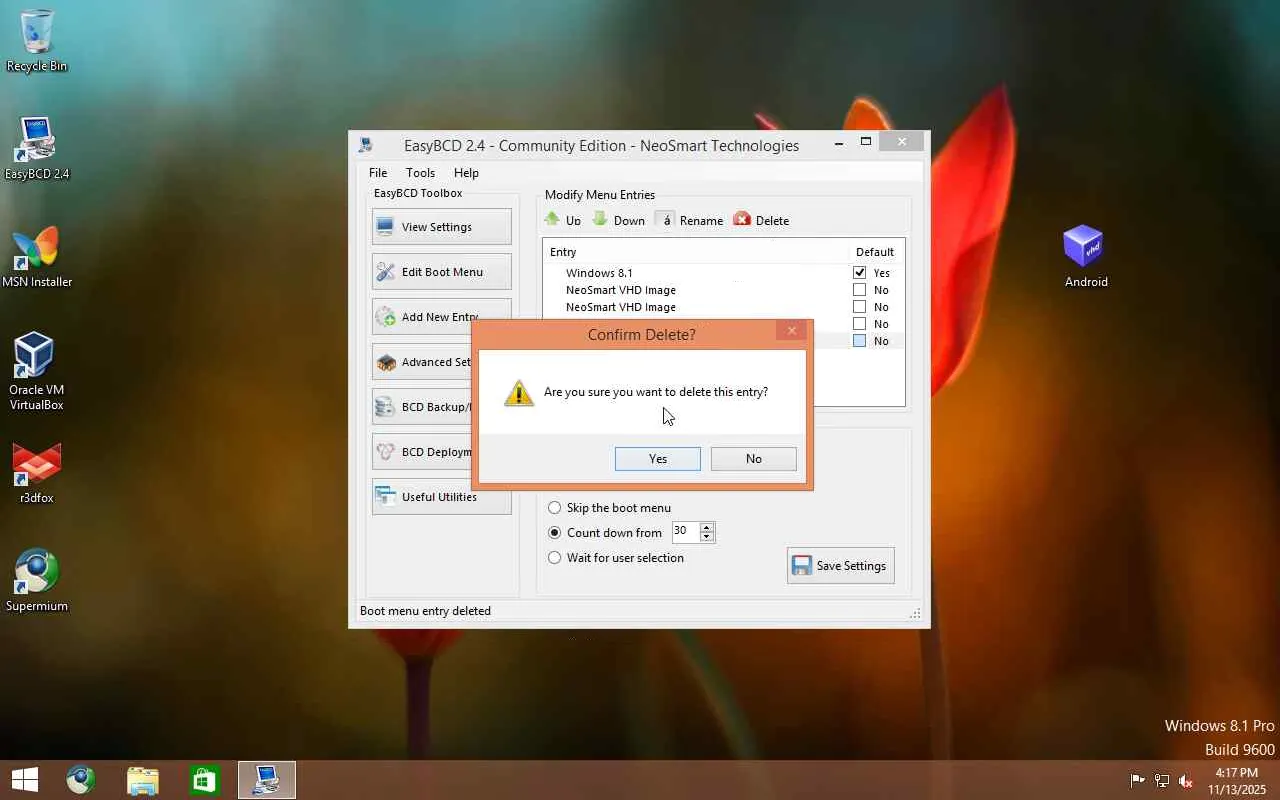Select the Count down from option
1280x800 pixels.
click(x=604, y=533)
